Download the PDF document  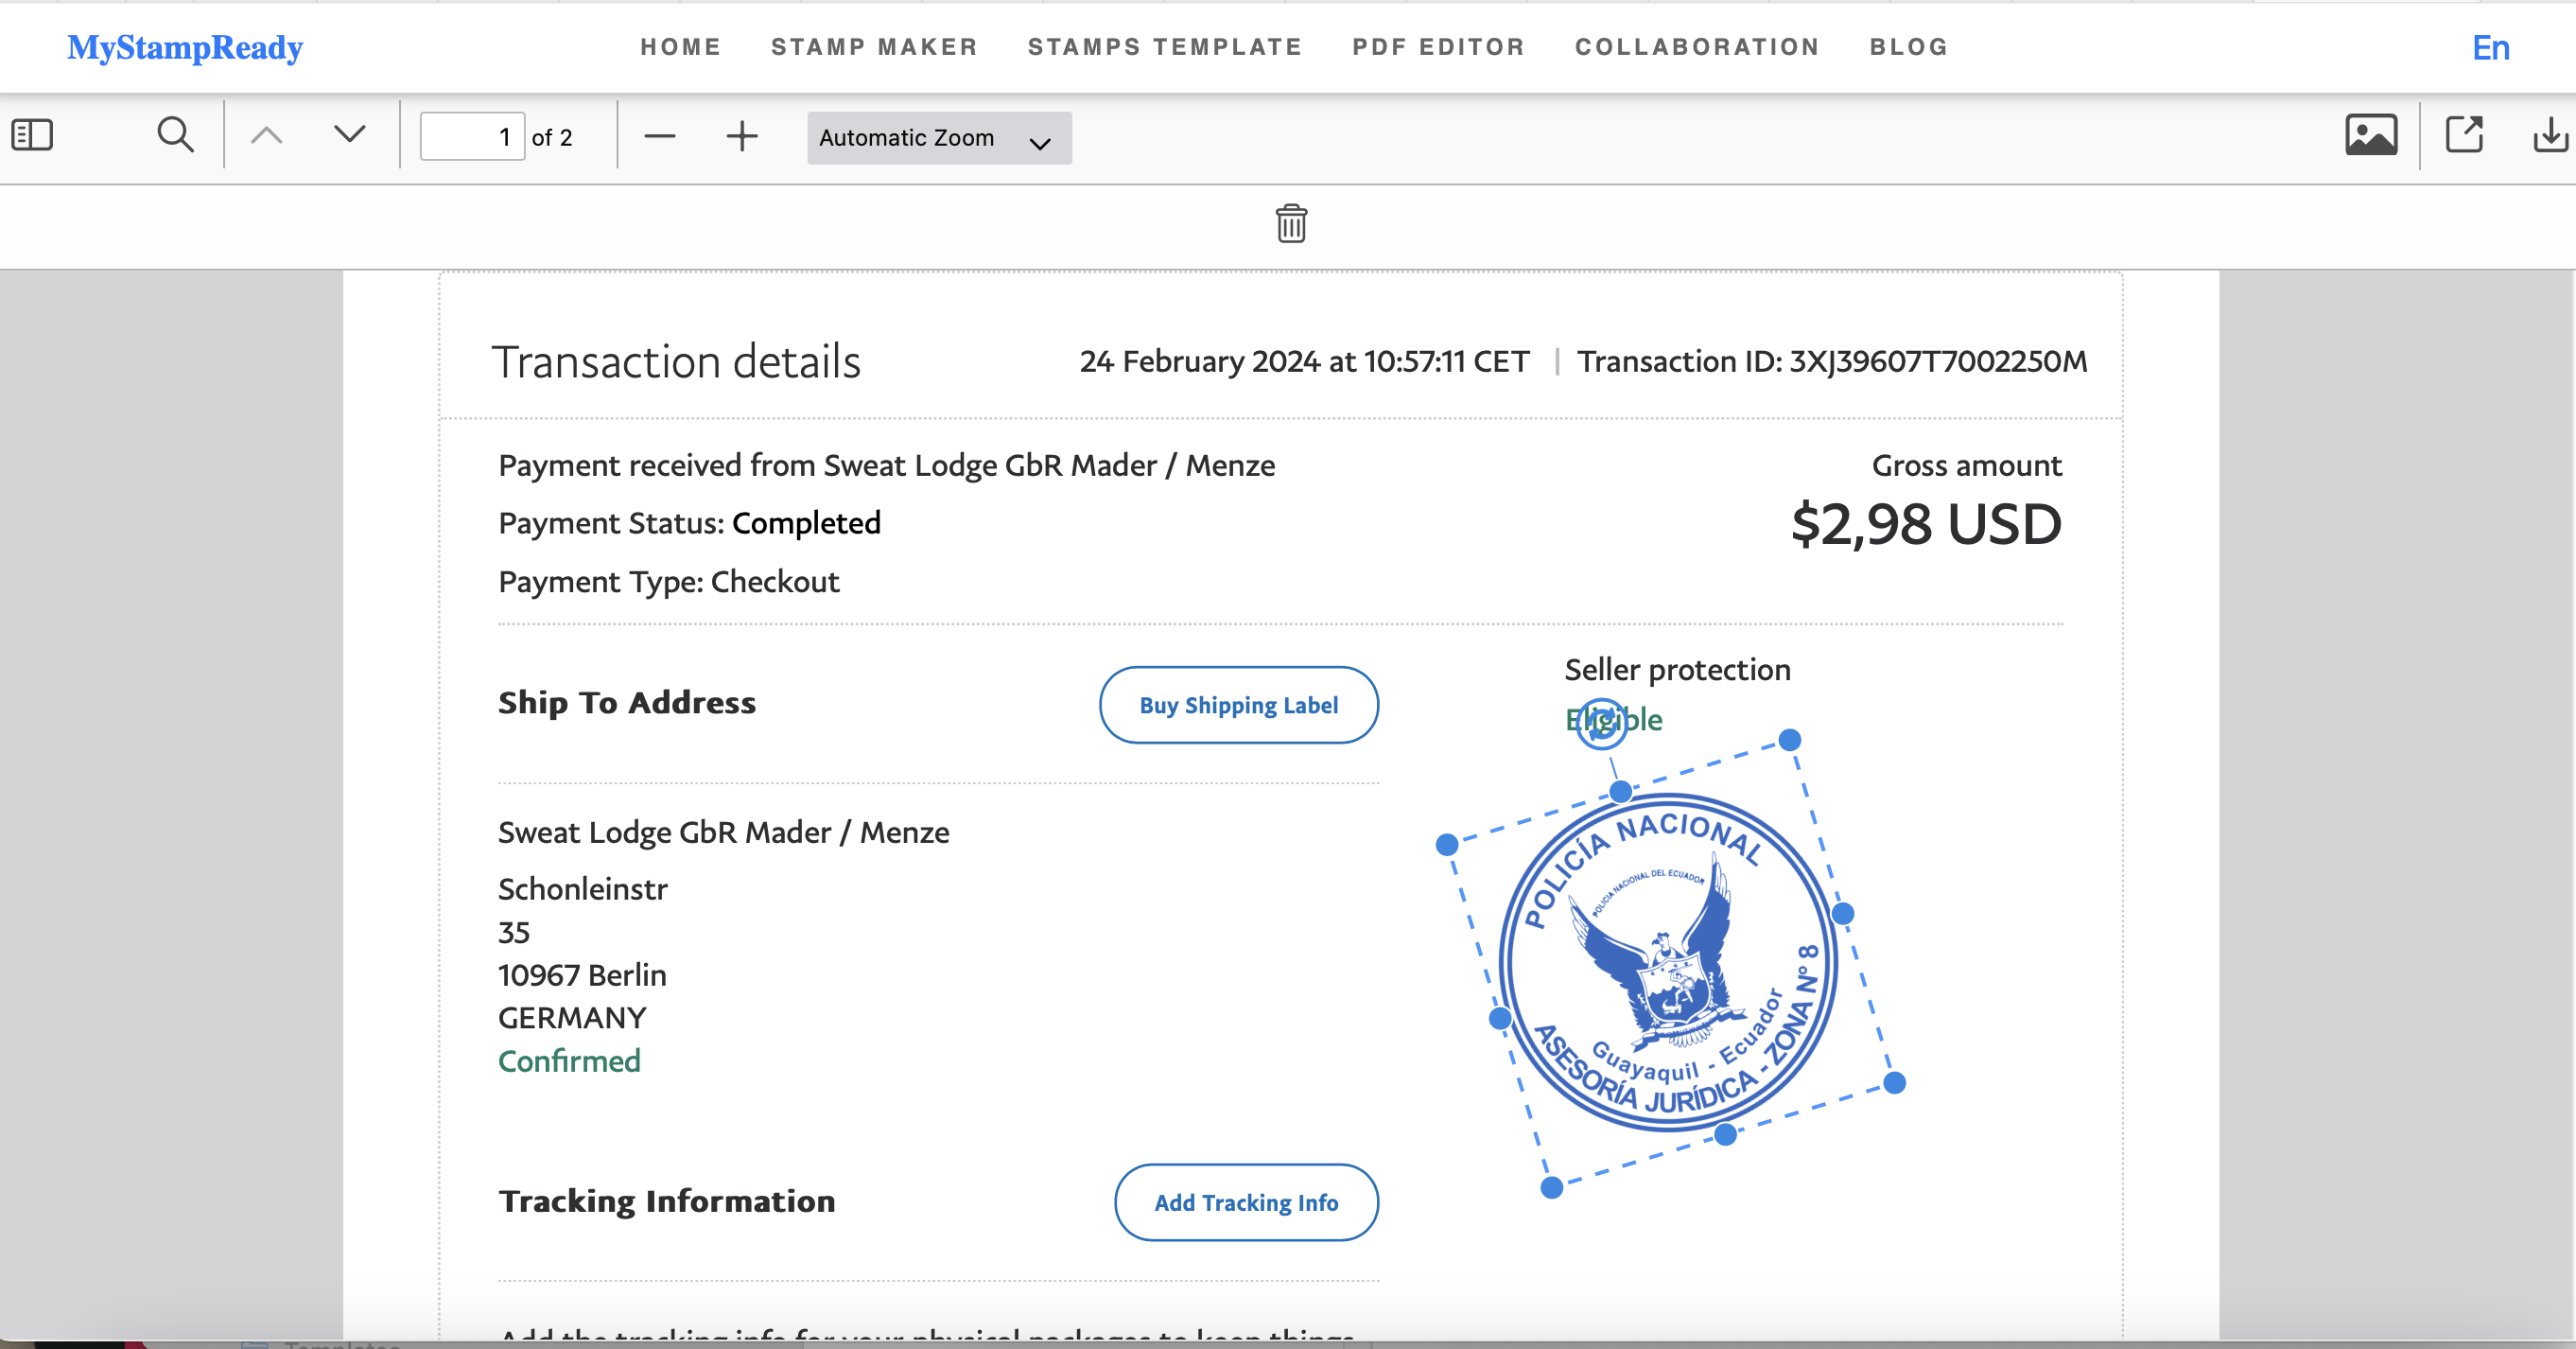click(x=2549, y=135)
